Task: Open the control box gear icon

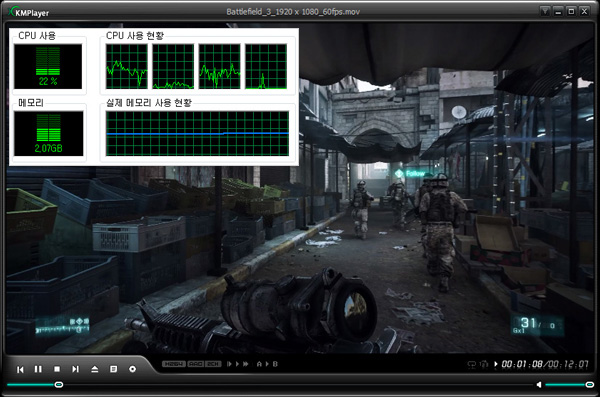Action: tap(132, 369)
